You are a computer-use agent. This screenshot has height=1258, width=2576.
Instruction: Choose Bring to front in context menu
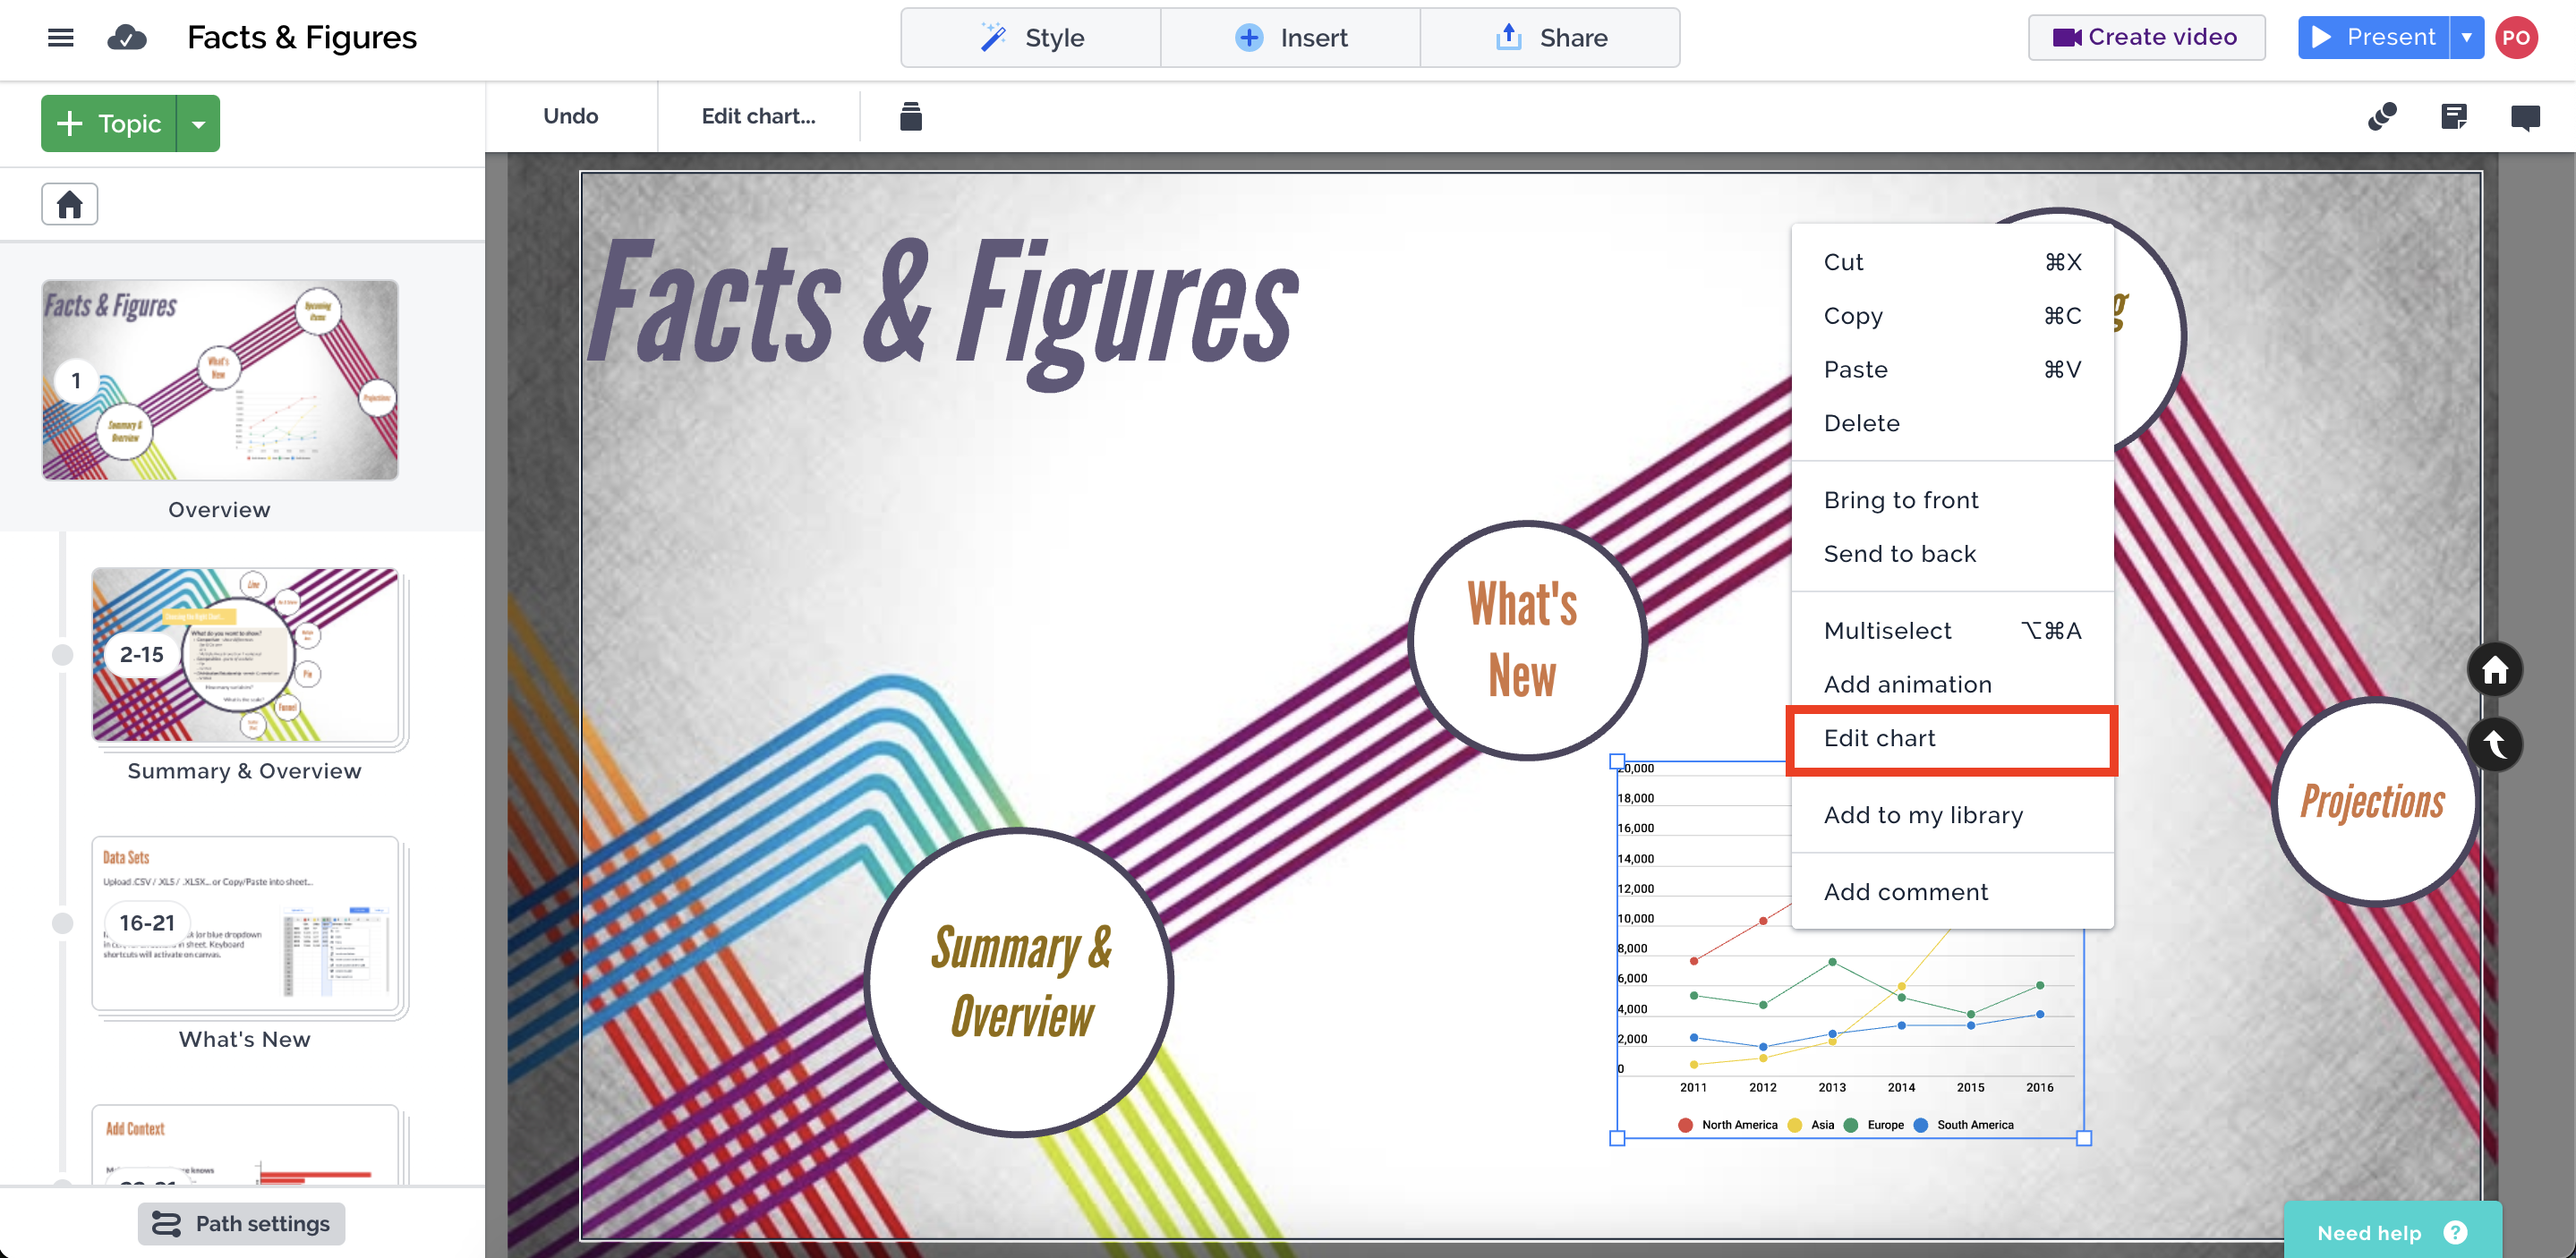[x=1900, y=500]
